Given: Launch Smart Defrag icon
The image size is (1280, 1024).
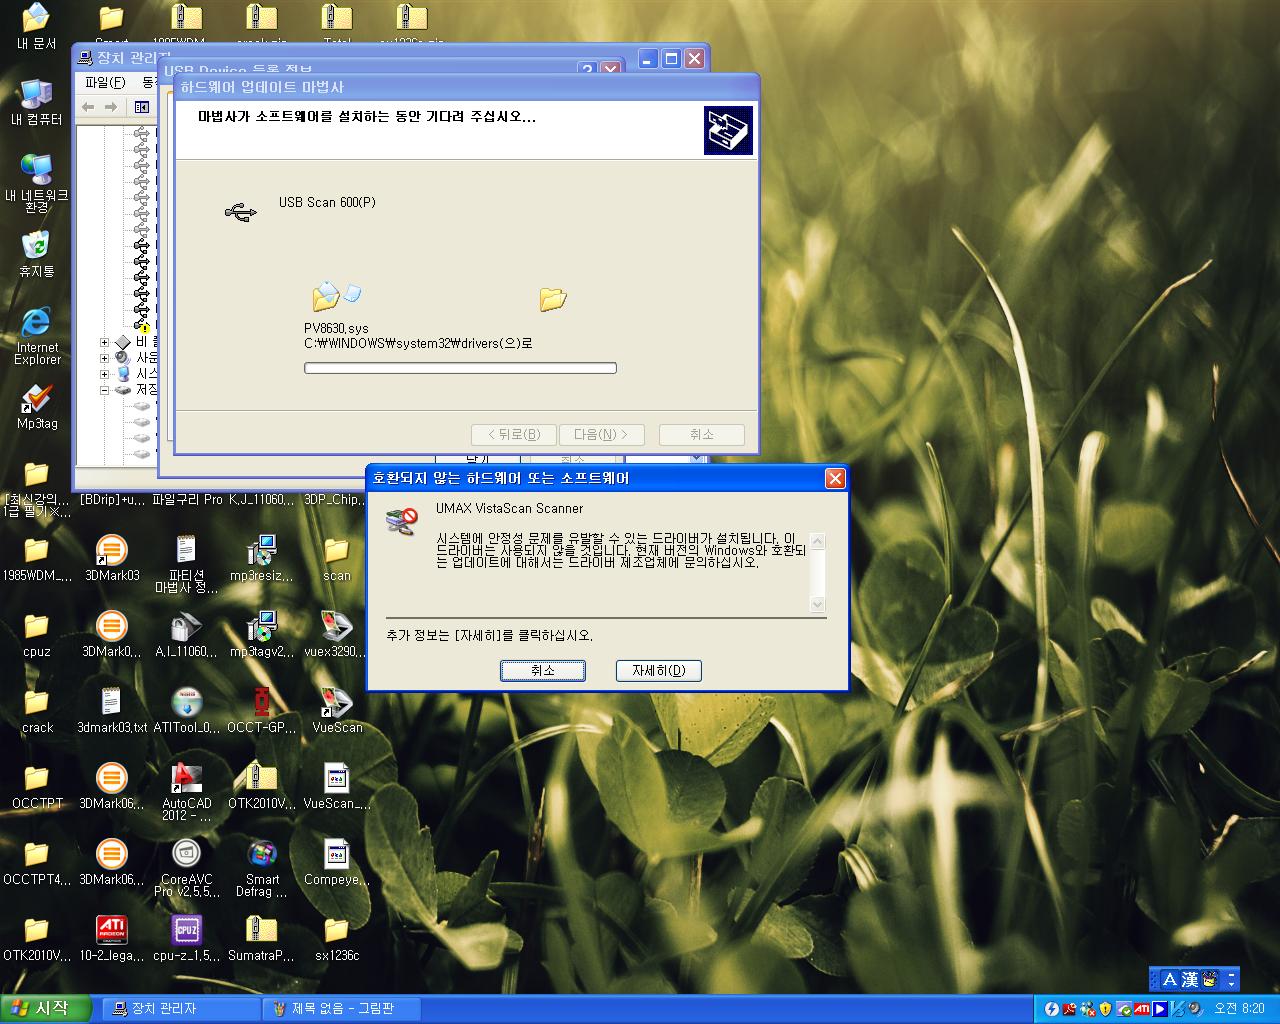Looking at the screenshot, I should click(x=261, y=868).
